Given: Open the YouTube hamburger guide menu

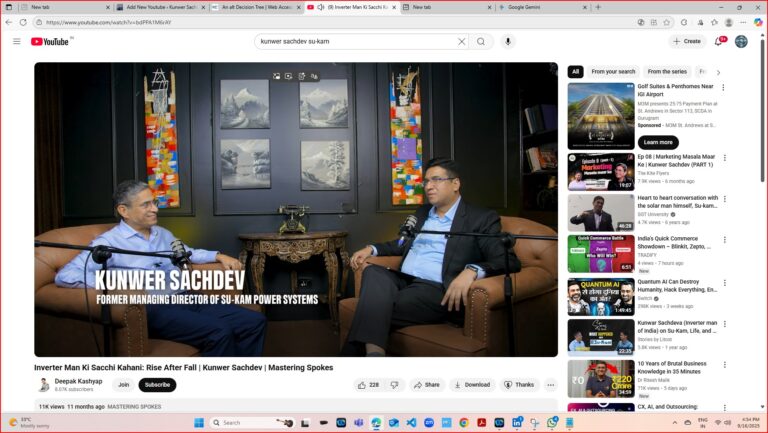Looking at the screenshot, I should (17, 42).
